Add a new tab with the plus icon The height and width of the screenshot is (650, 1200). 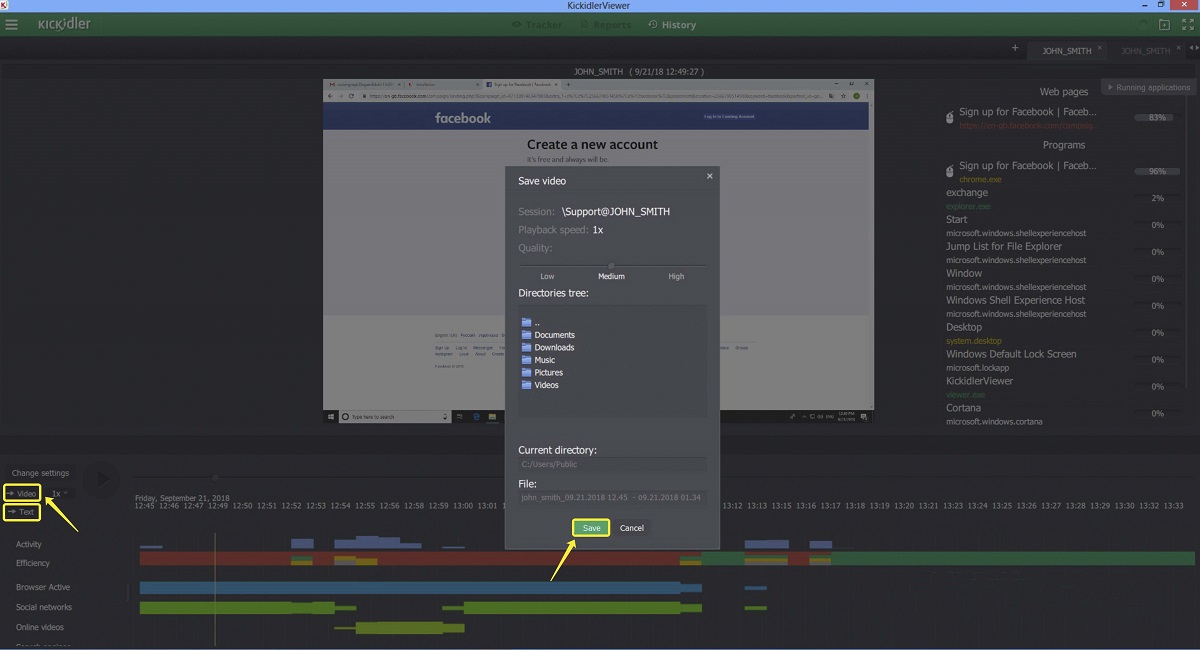(1015, 48)
